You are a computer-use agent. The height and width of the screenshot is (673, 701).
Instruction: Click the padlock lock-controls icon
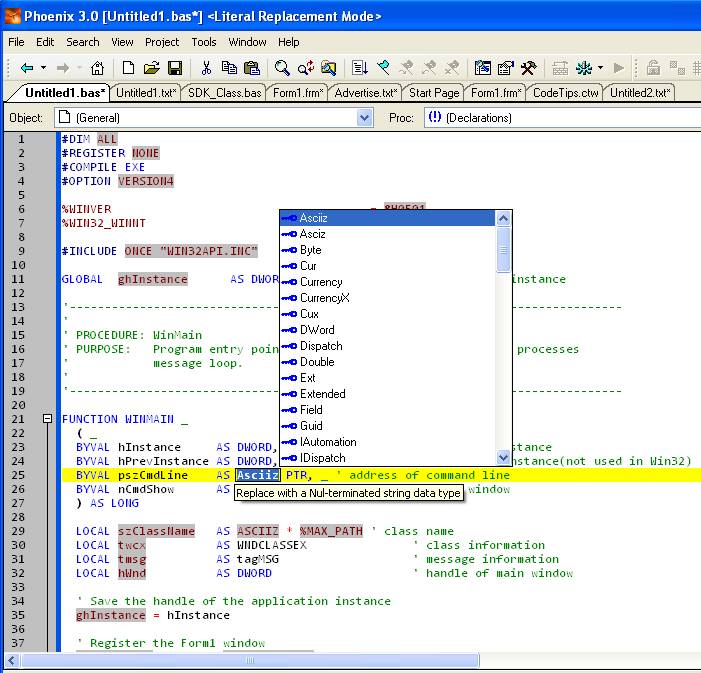click(x=653, y=68)
